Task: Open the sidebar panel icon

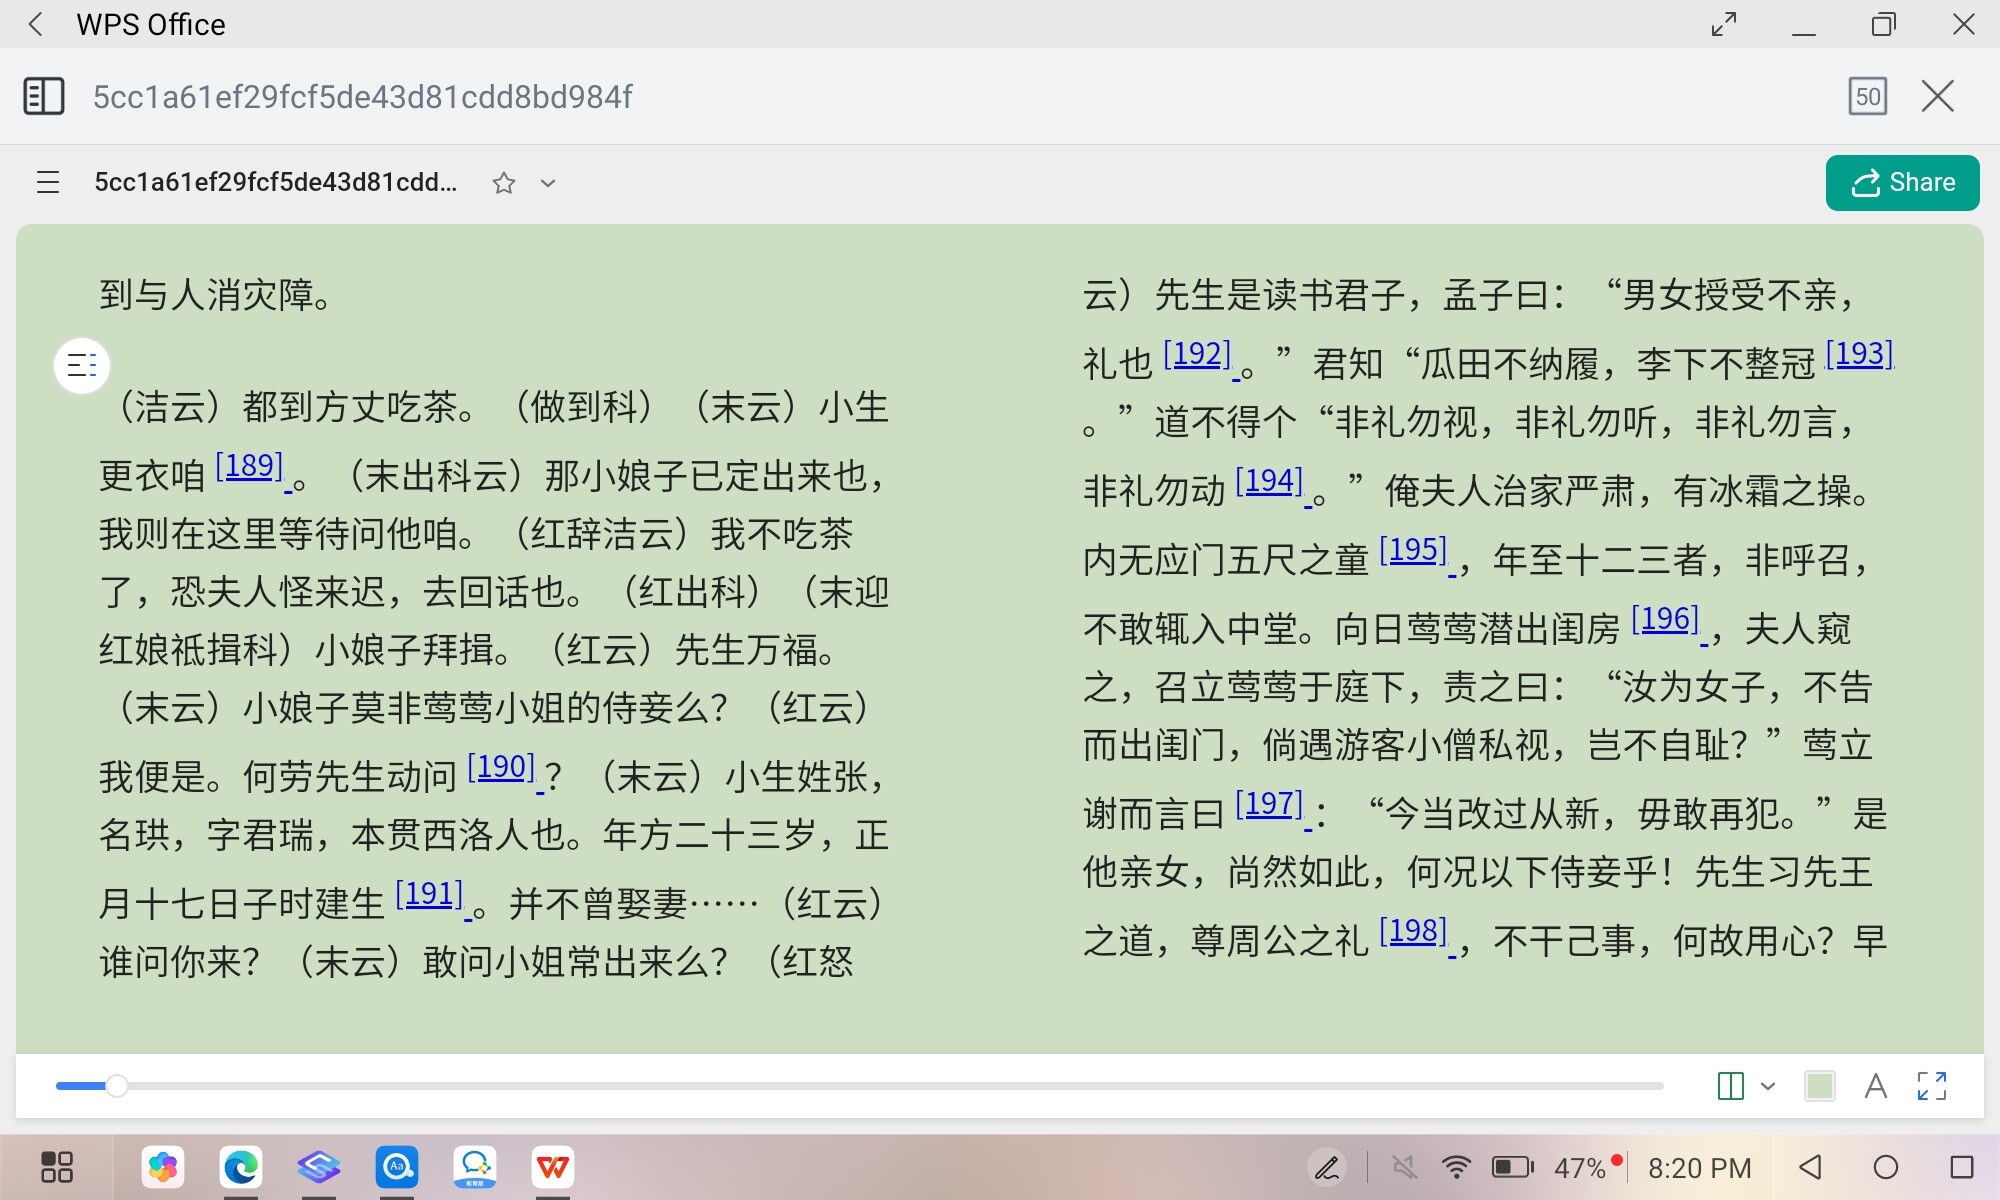Action: coord(43,97)
